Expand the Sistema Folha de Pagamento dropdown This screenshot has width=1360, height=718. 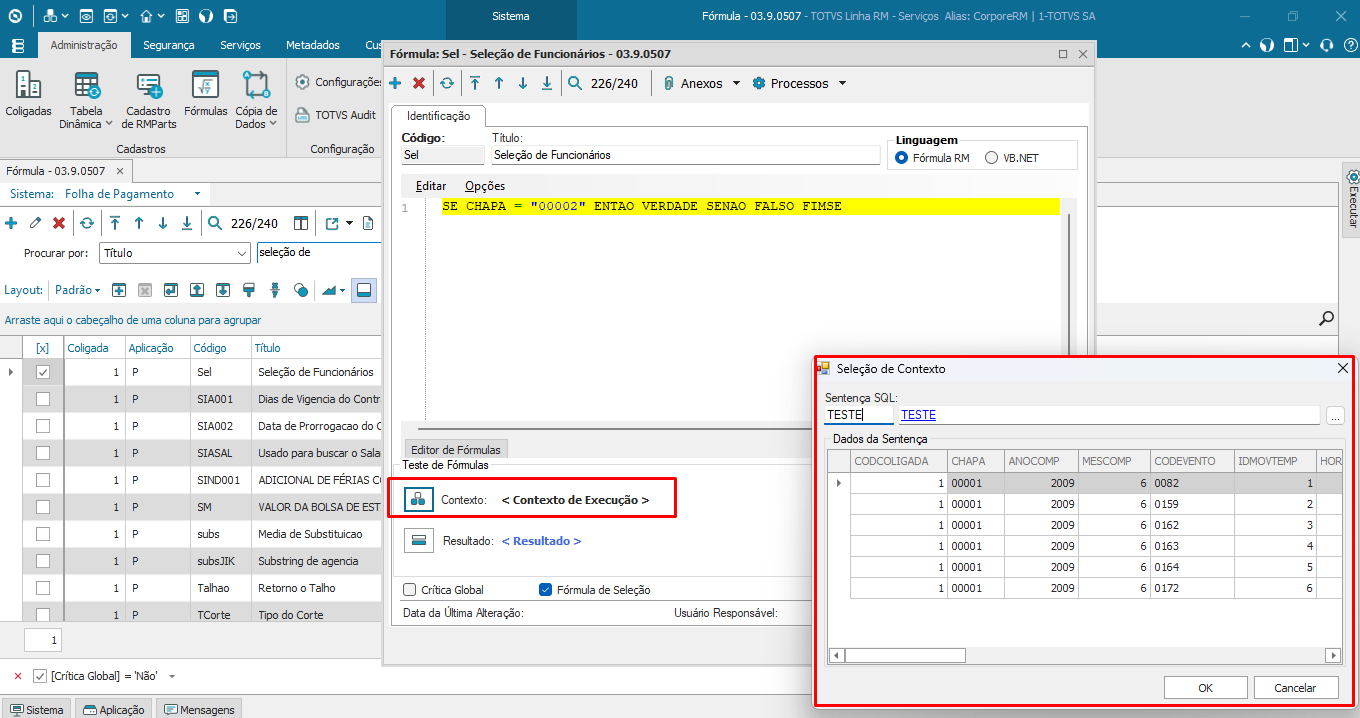[x=197, y=194]
